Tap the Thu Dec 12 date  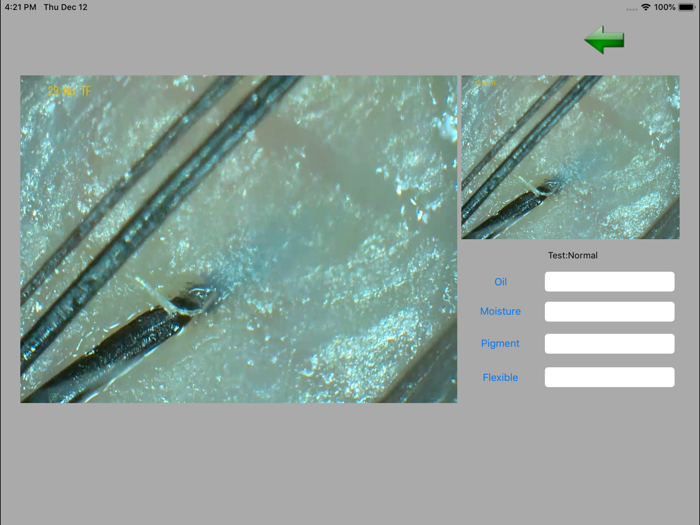tap(66, 7)
